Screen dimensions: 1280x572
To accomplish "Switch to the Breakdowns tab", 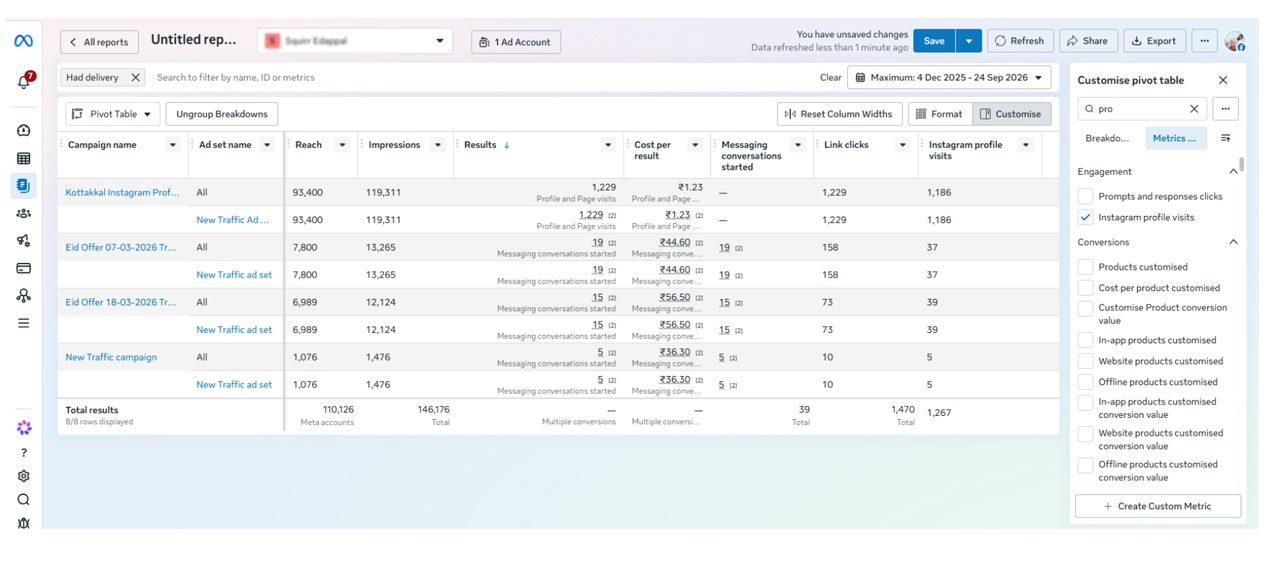I will 1107,138.
